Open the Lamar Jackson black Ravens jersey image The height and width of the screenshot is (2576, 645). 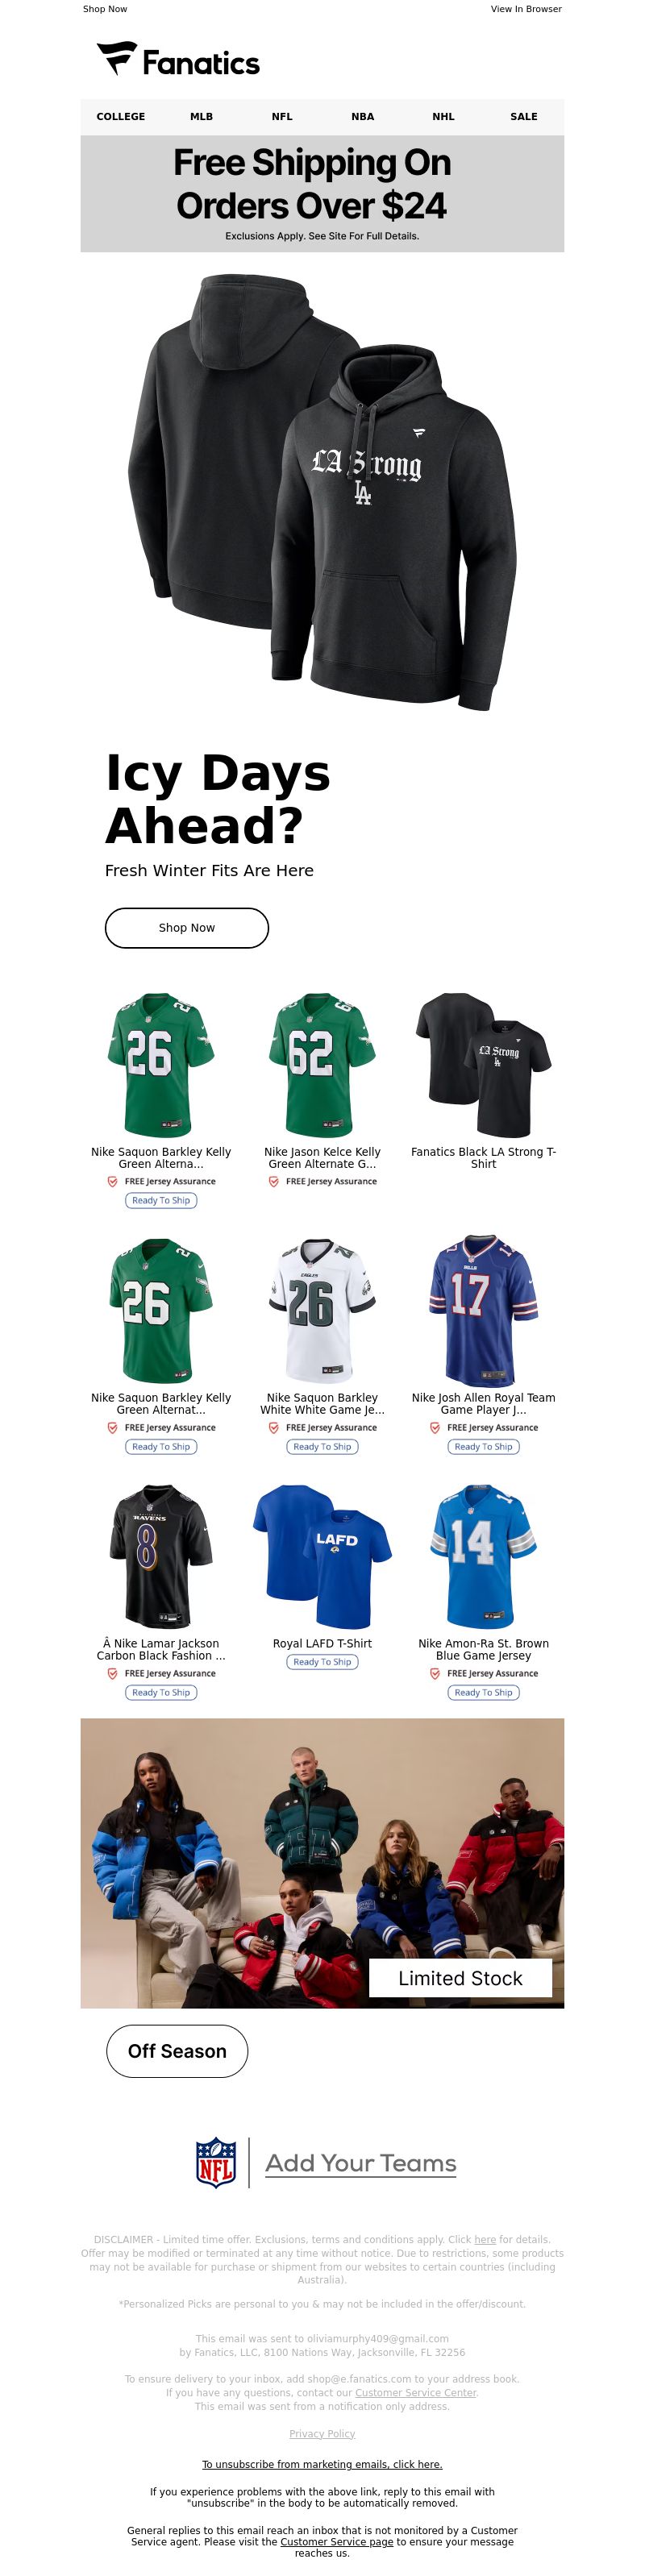(x=161, y=1556)
